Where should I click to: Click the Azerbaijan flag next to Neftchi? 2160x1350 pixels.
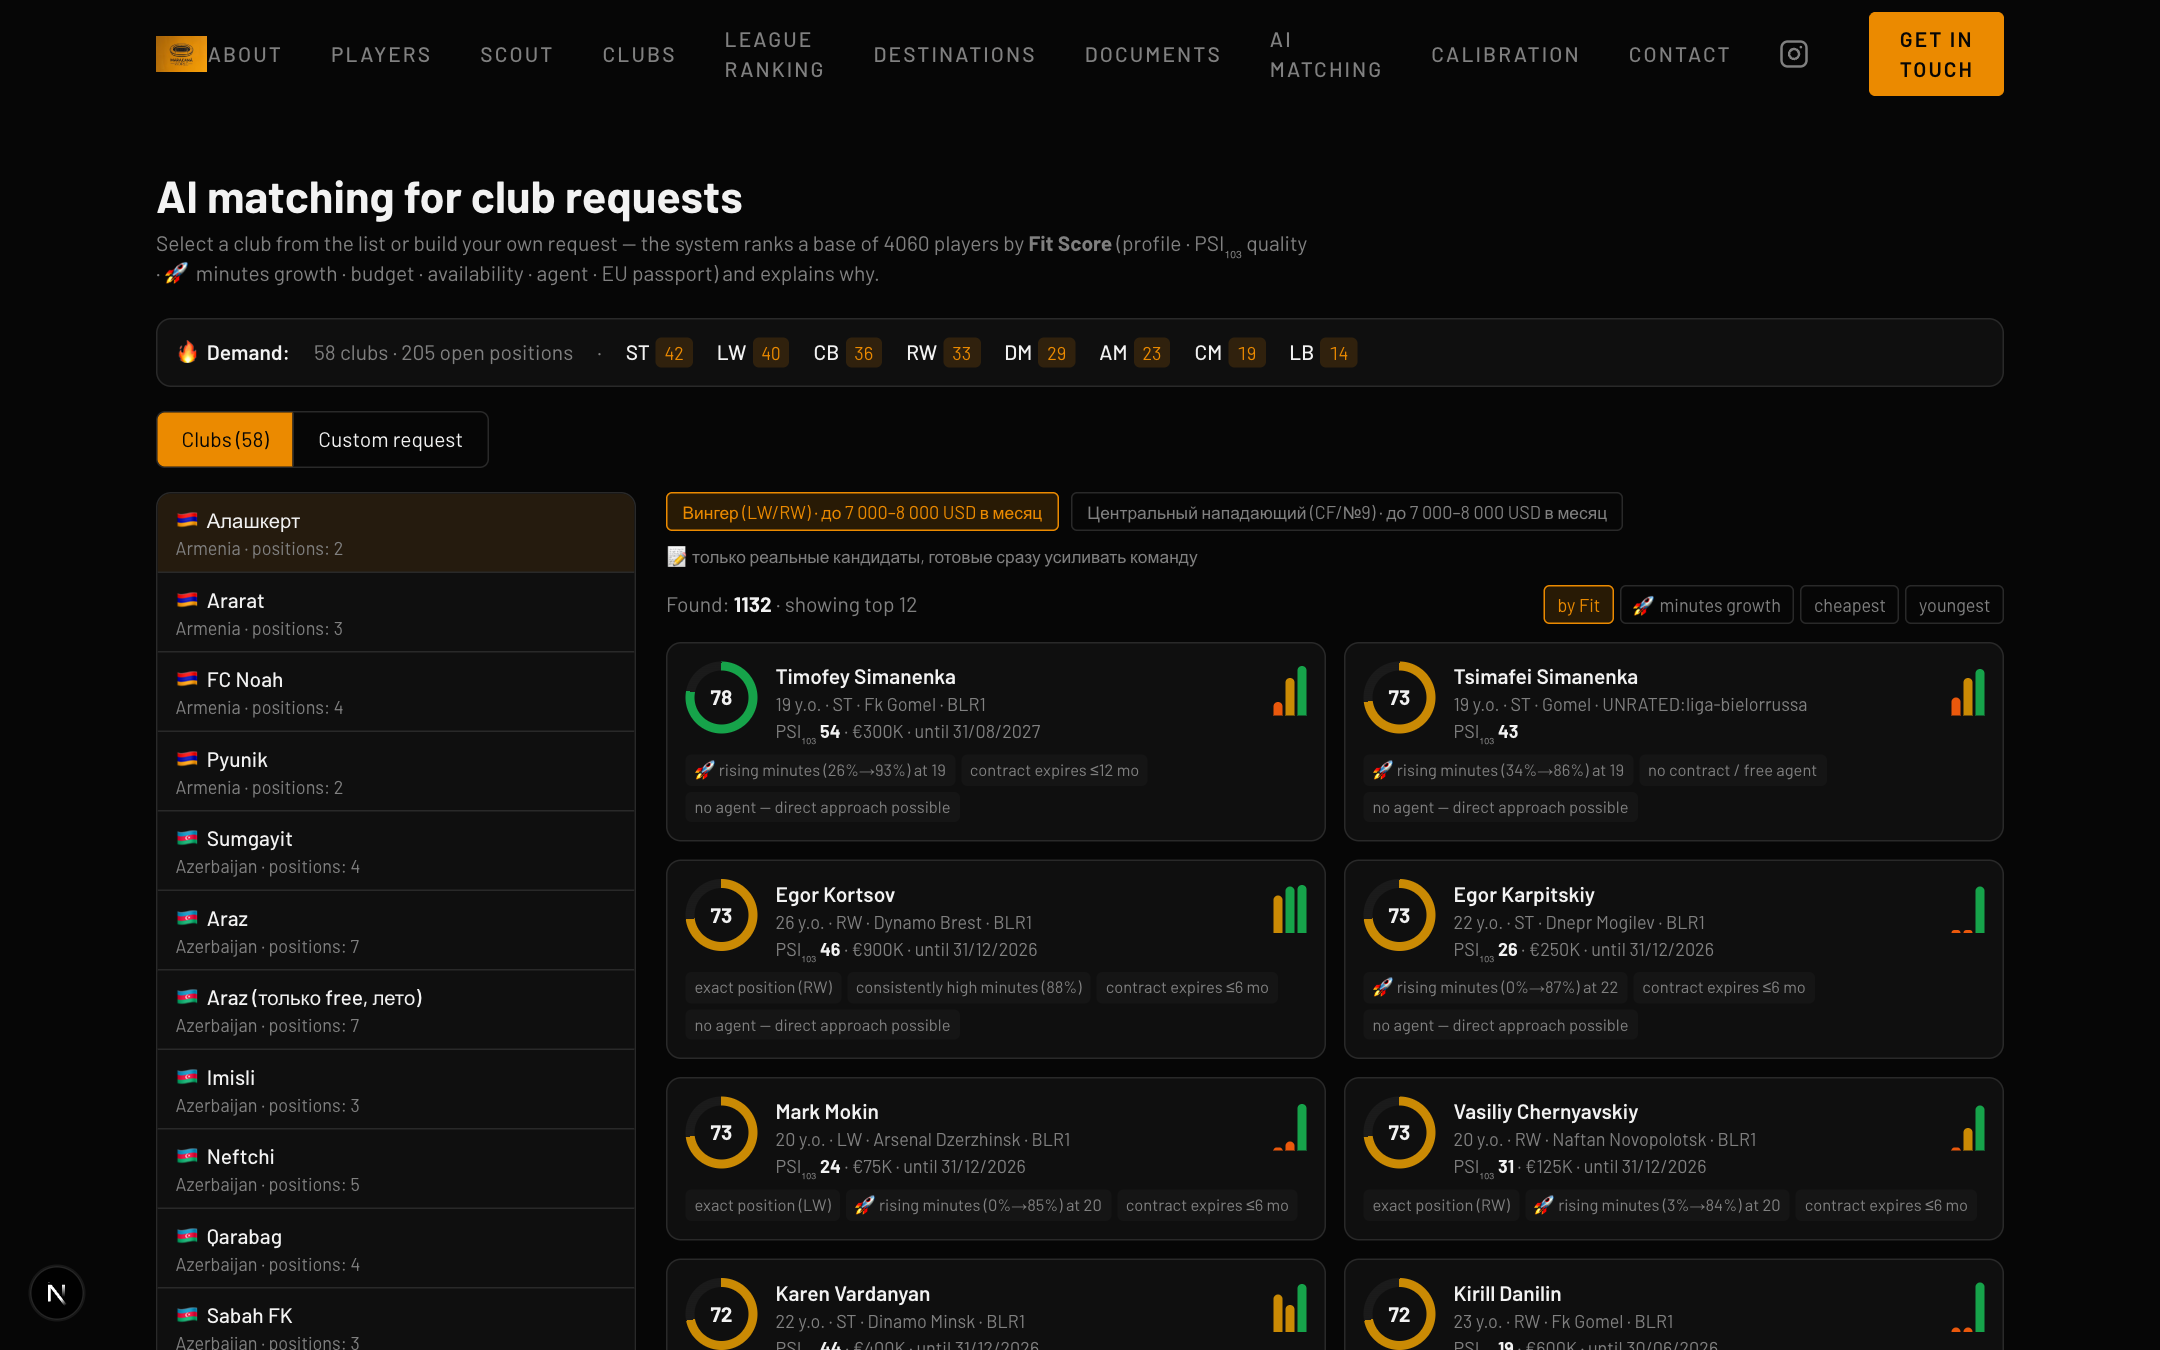[187, 1156]
